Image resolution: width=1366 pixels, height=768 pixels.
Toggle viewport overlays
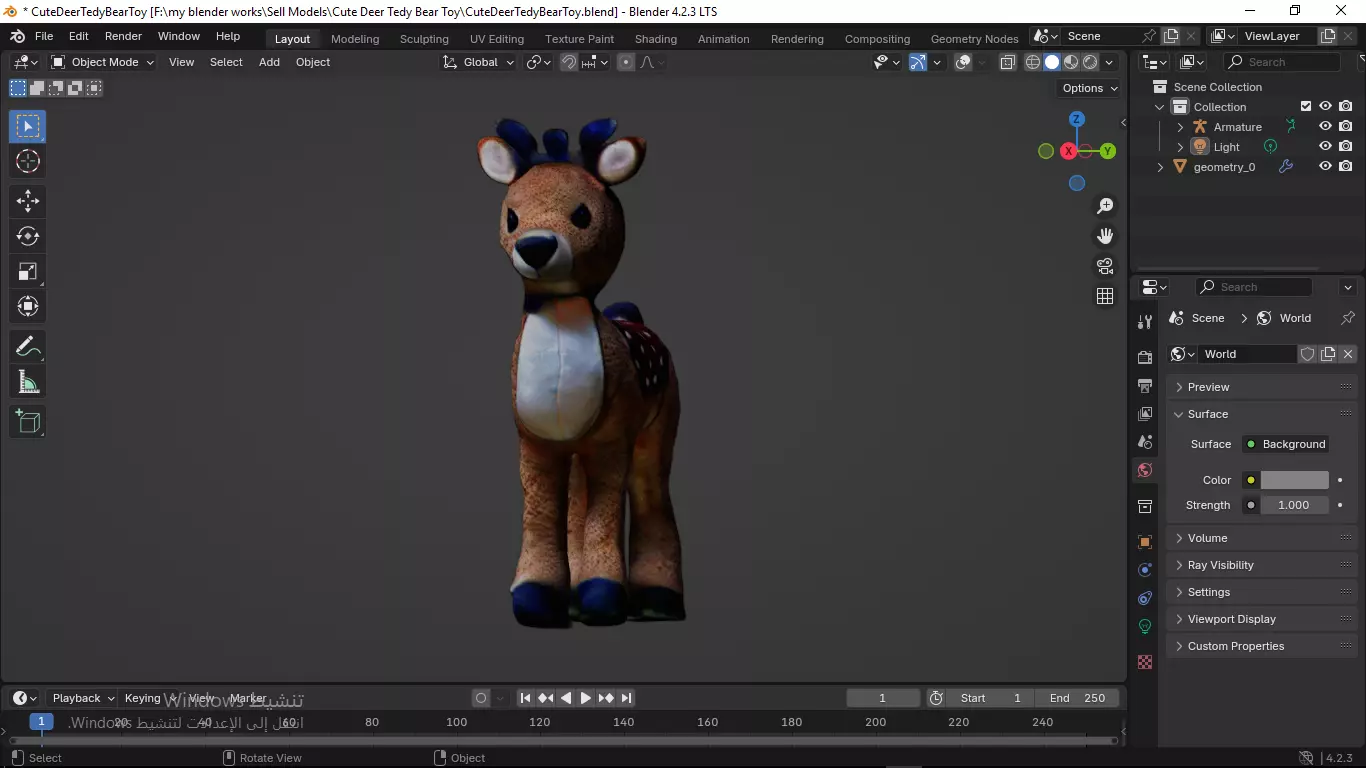(x=963, y=62)
